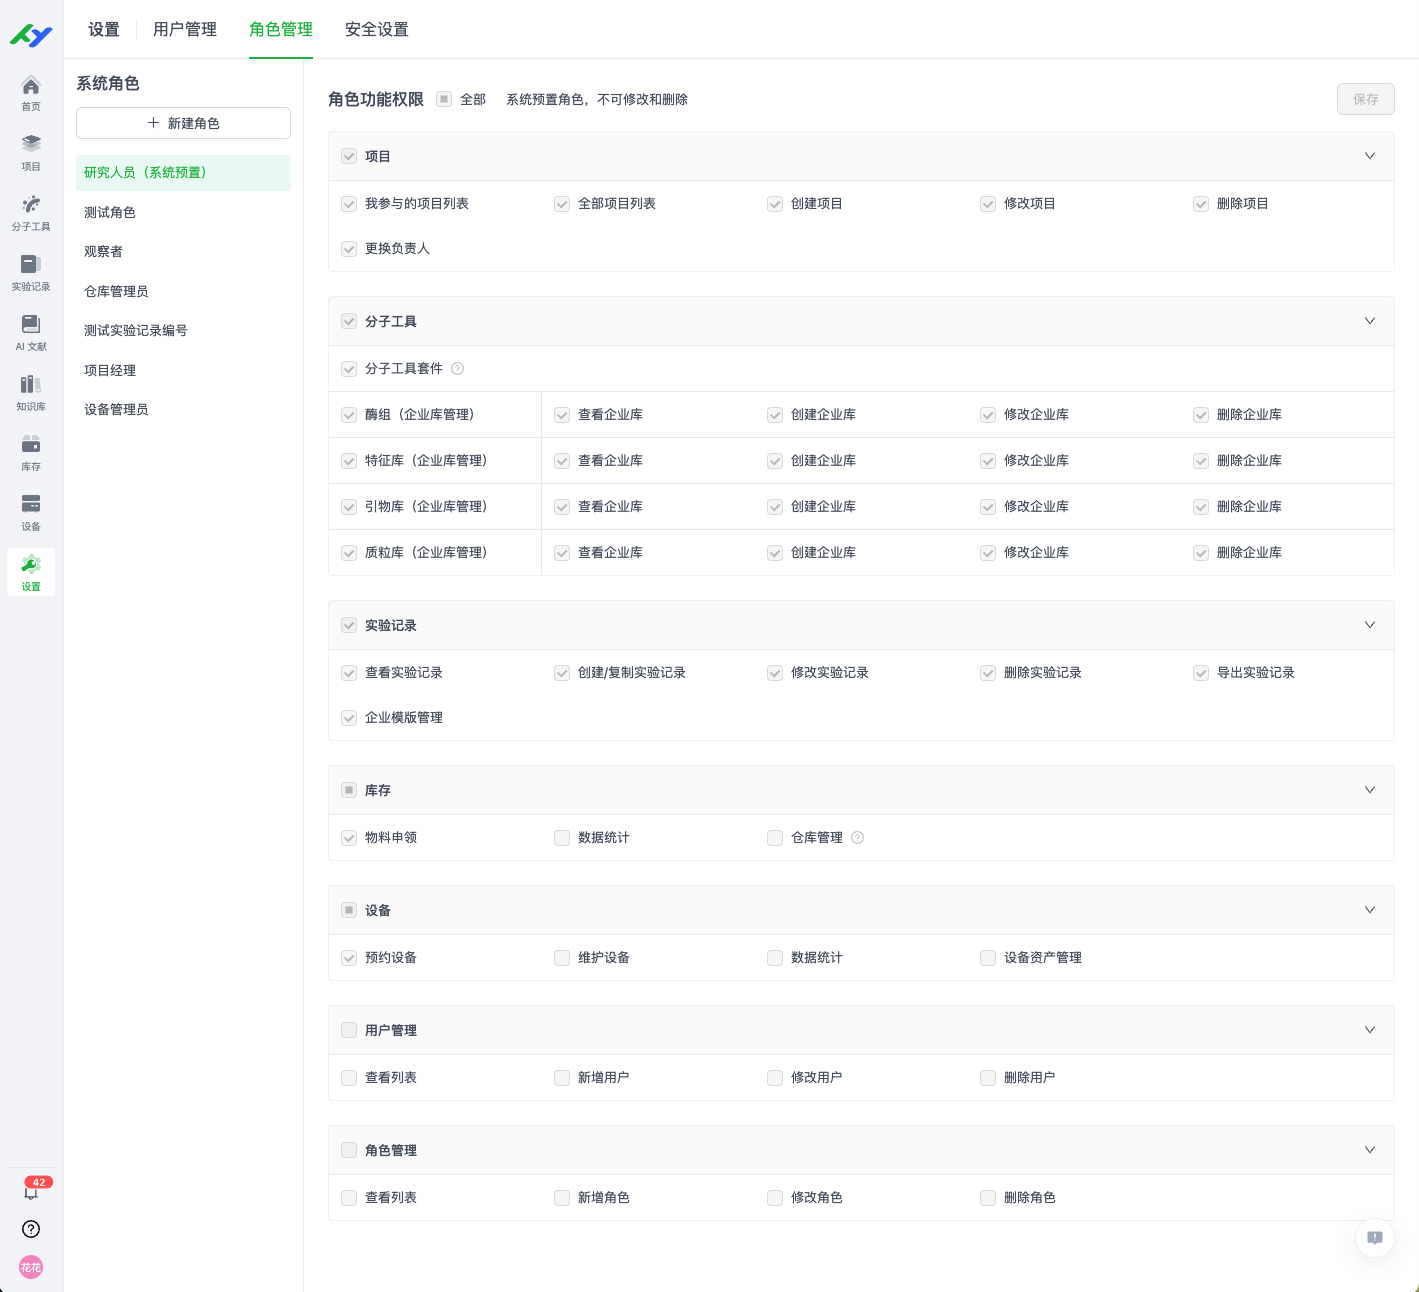1419x1292 pixels.
Task: Enable the 维护设备 checkbox
Action: 562,958
